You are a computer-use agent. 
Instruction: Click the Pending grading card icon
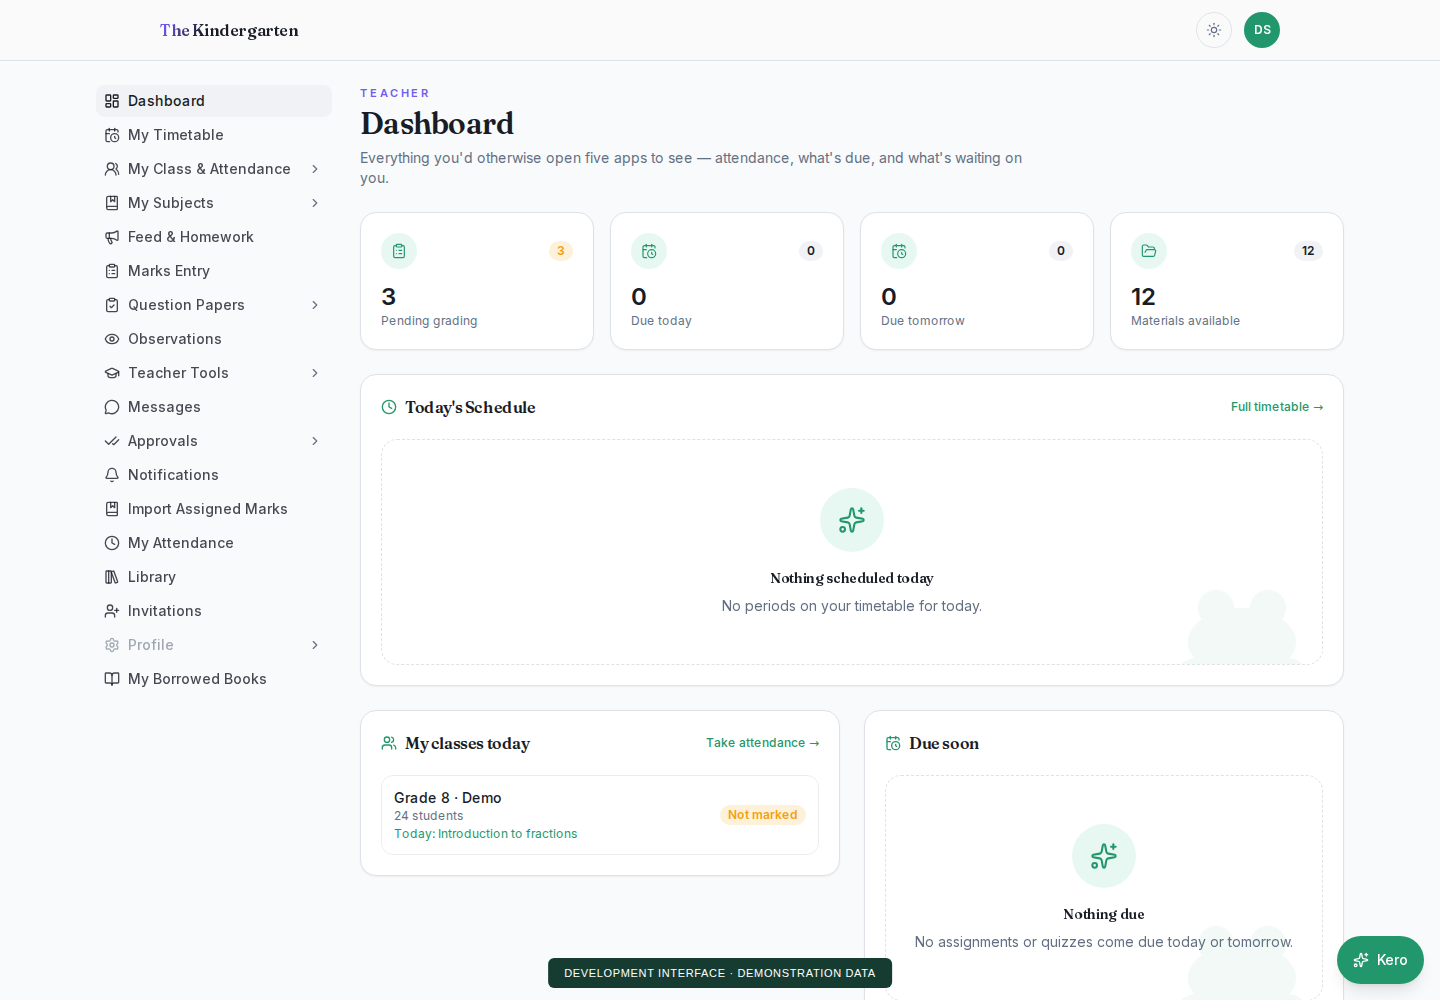[x=399, y=251]
